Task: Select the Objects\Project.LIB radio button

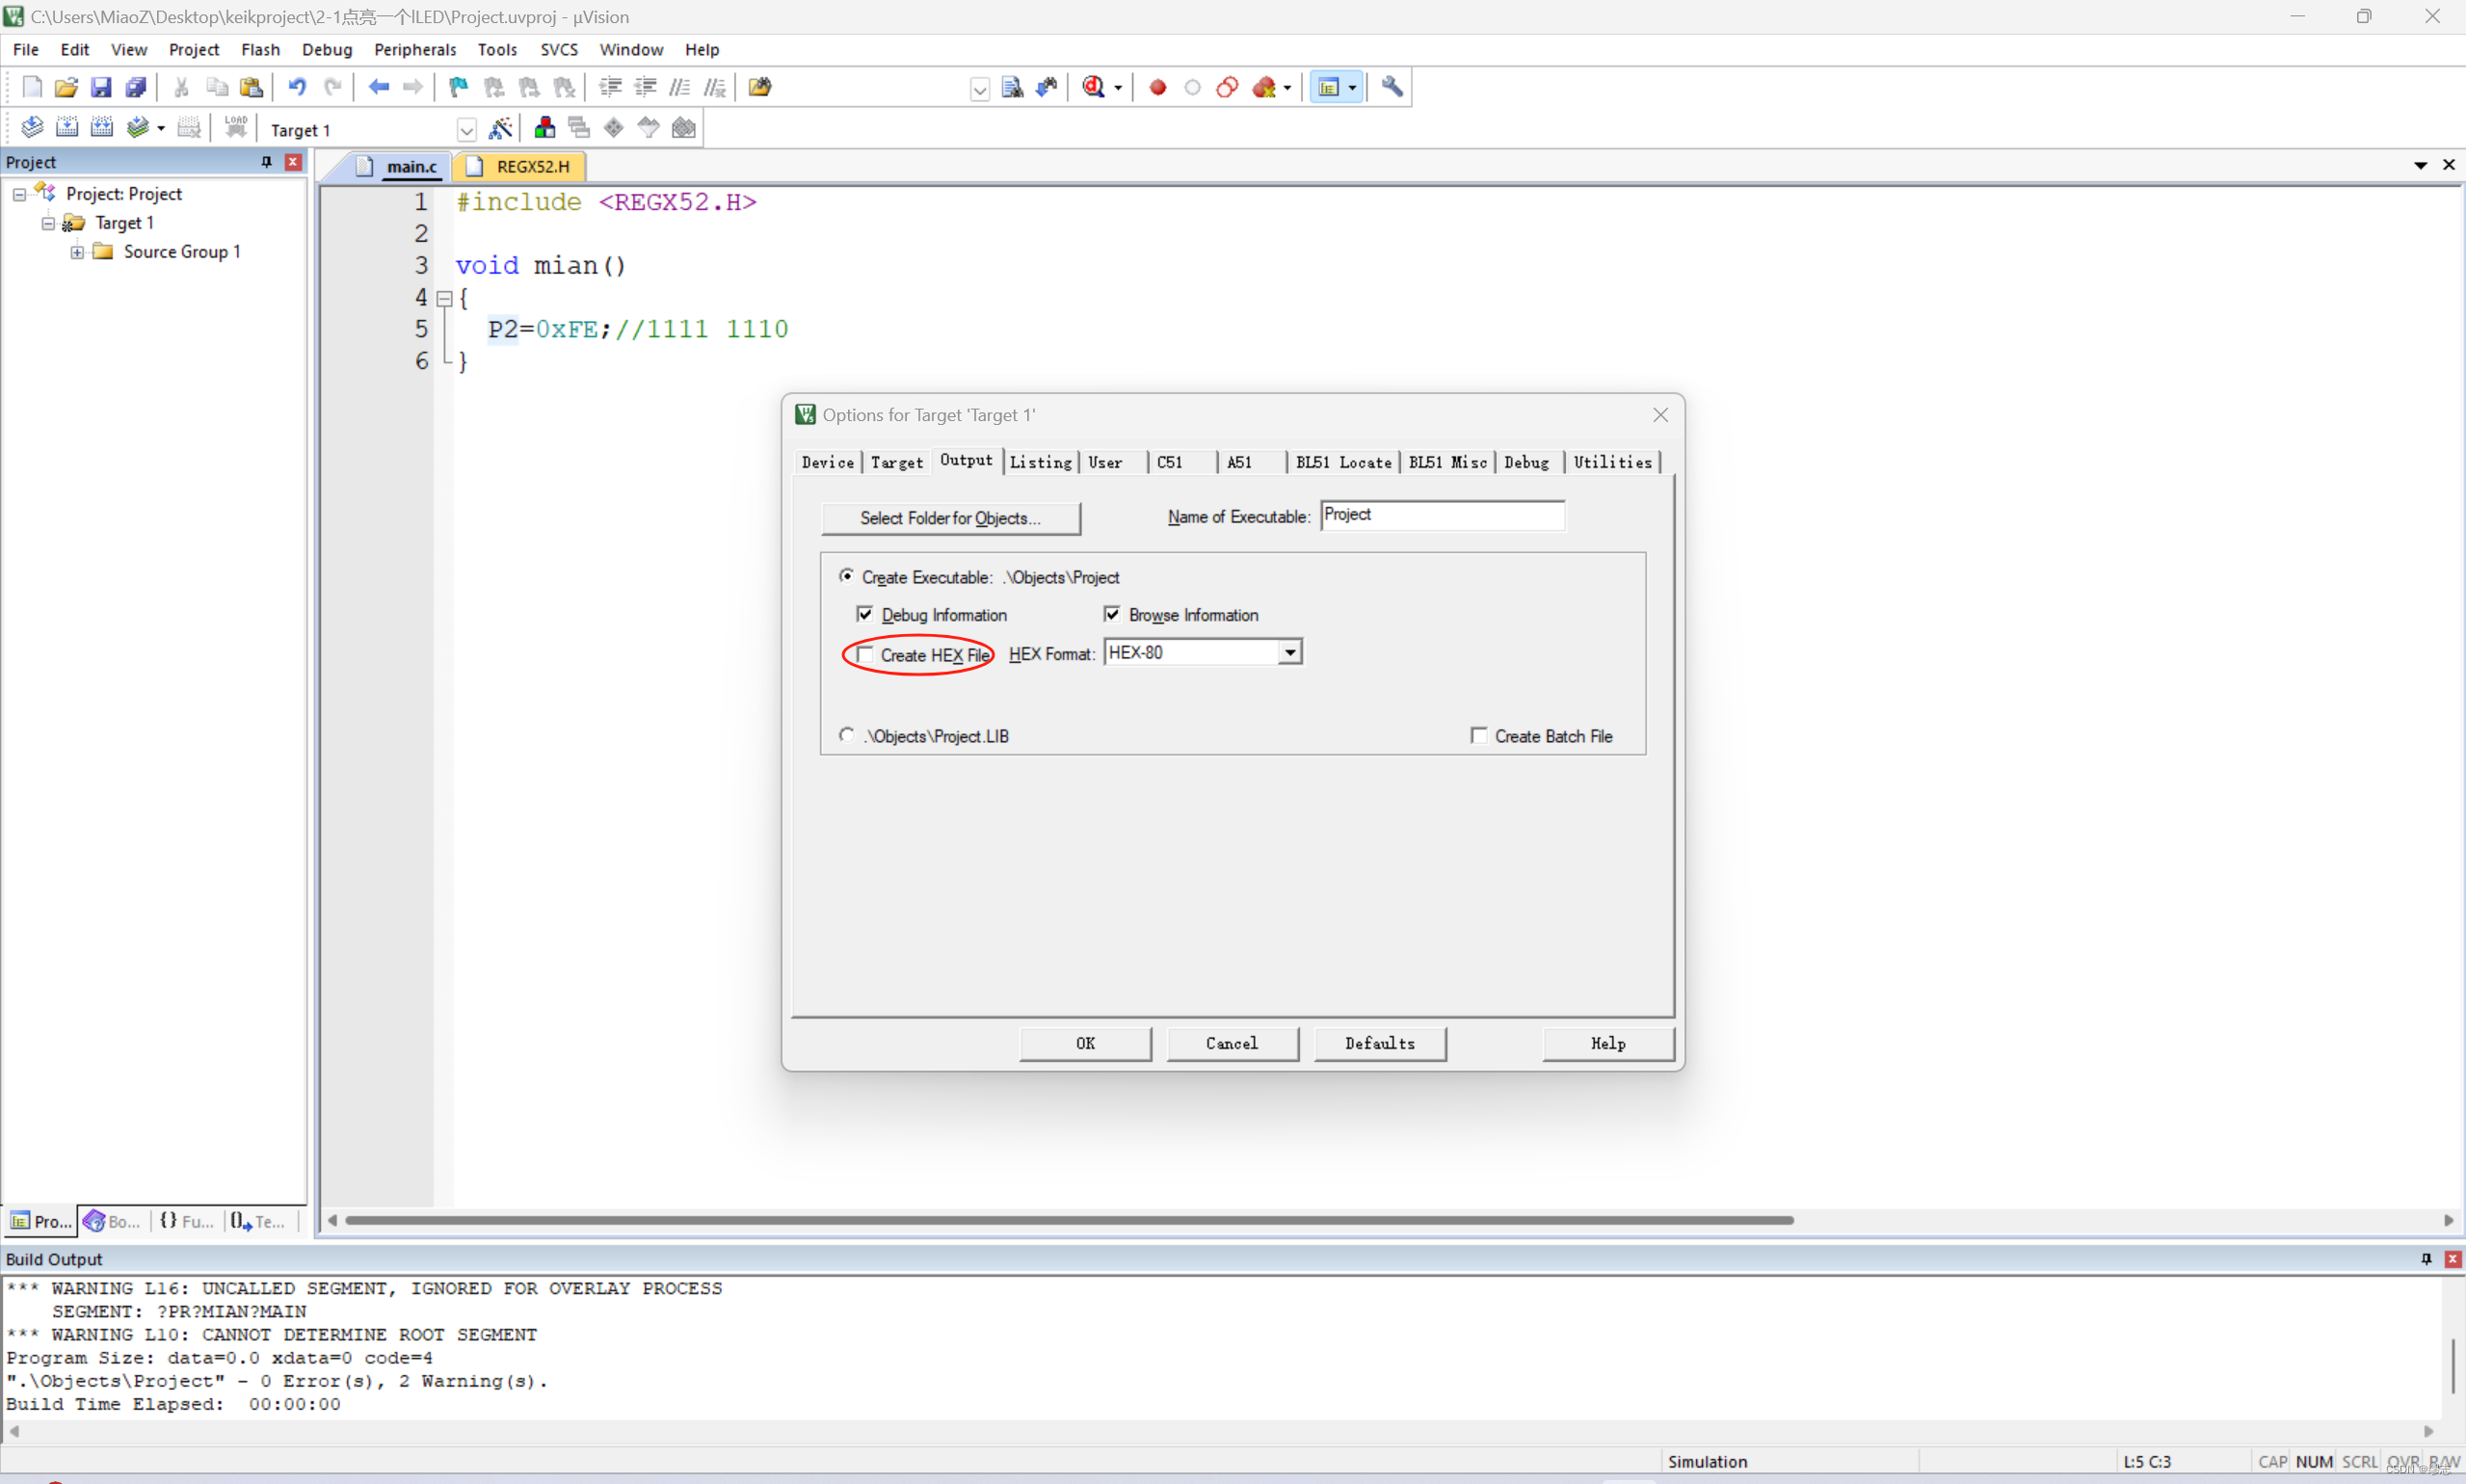Action: click(x=847, y=735)
